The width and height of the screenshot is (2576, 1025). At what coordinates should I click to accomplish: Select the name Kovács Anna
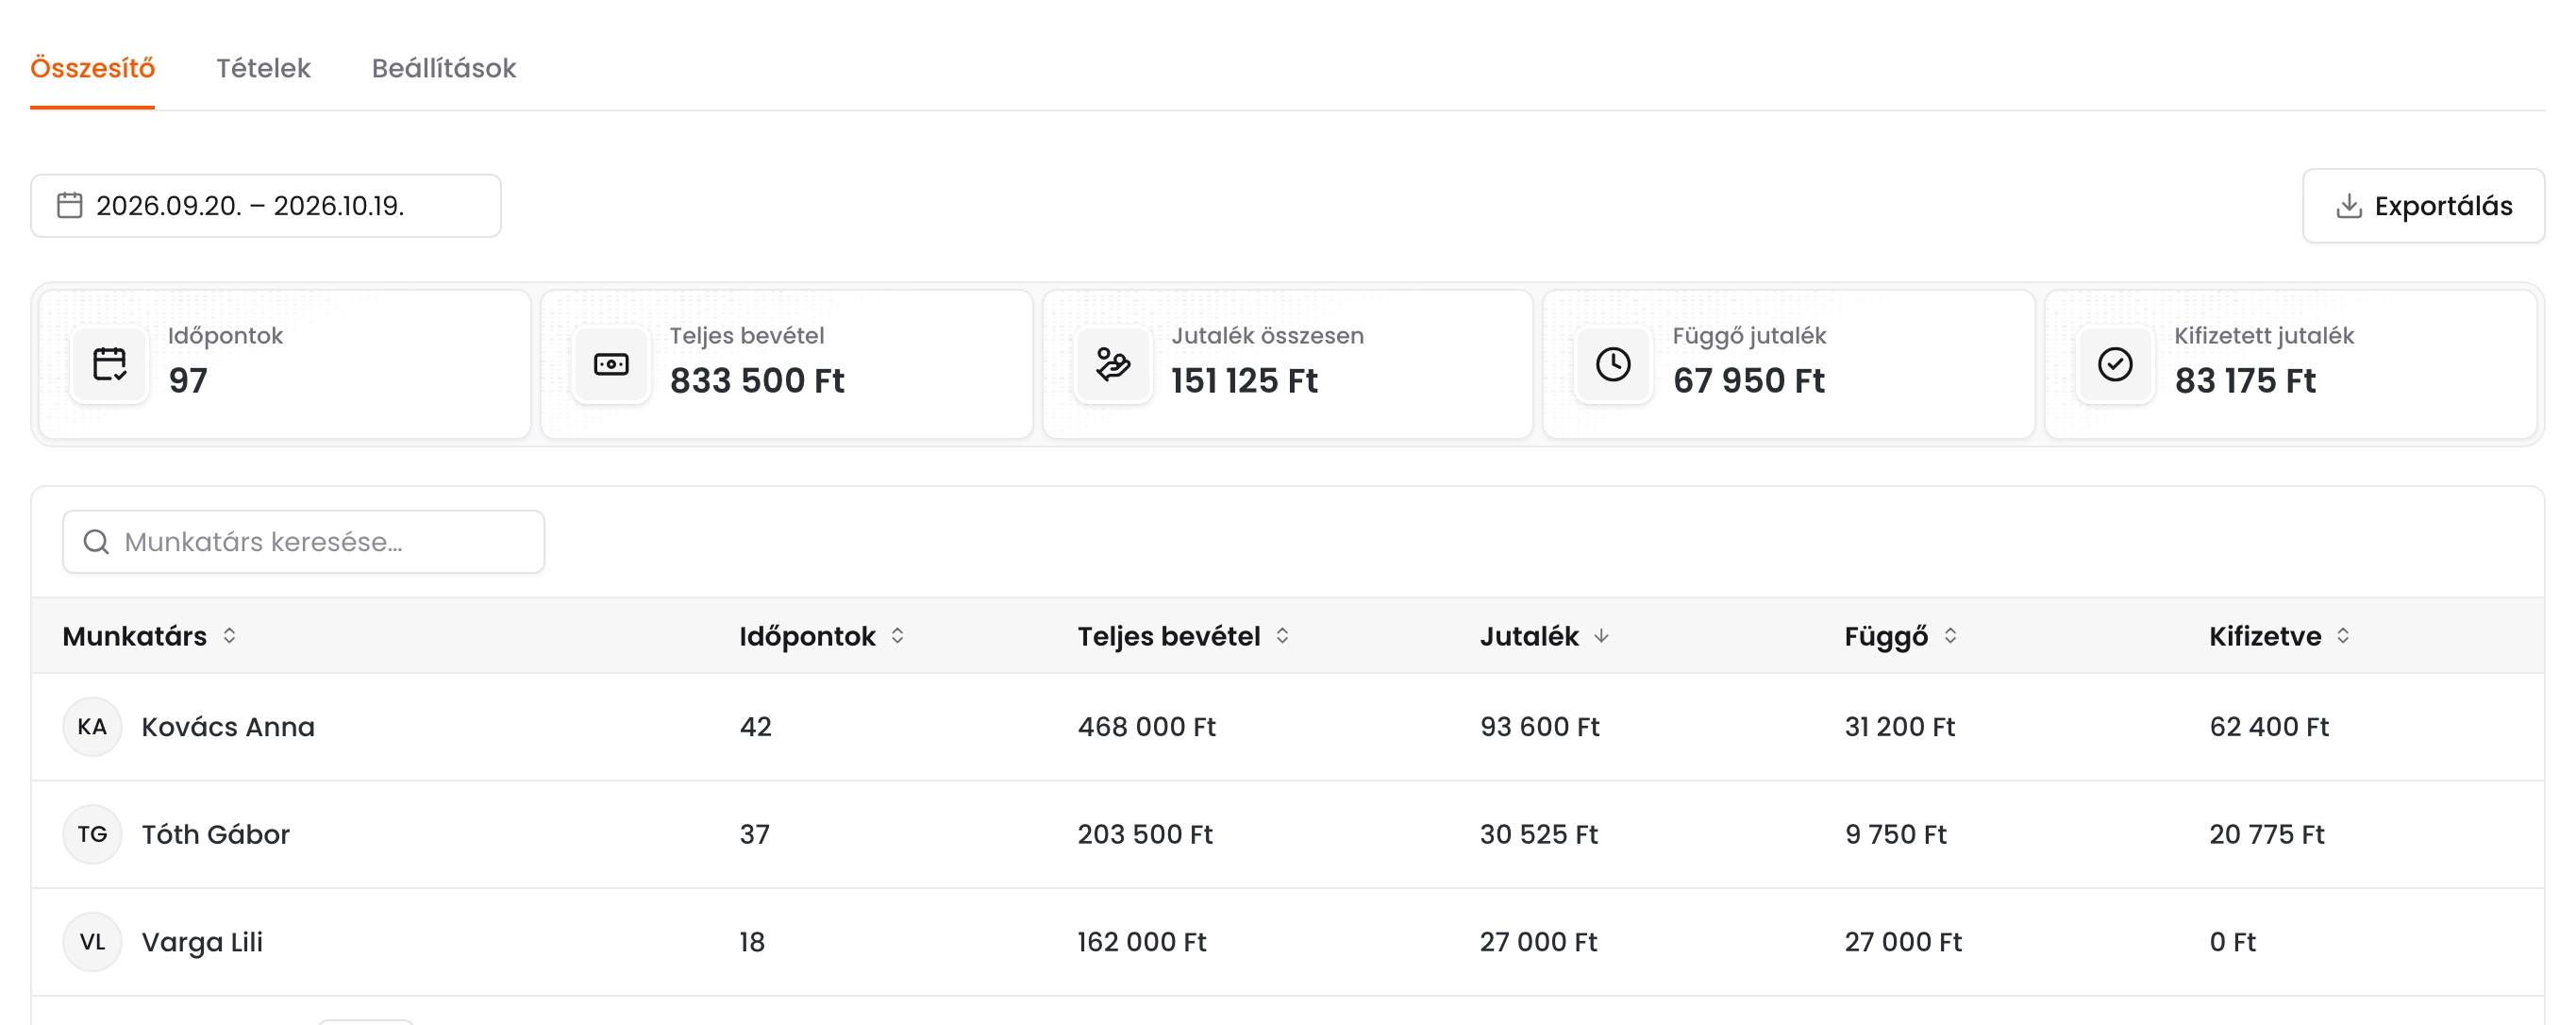228,727
